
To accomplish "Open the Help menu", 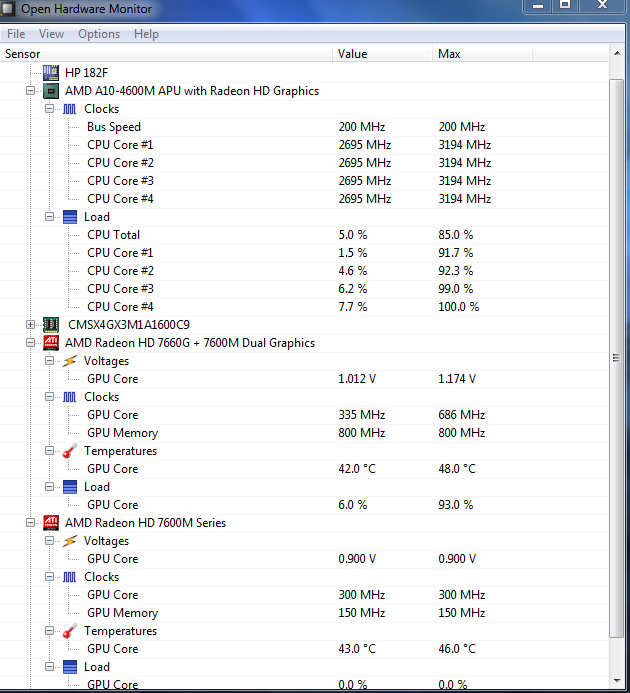I will tap(146, 34).
